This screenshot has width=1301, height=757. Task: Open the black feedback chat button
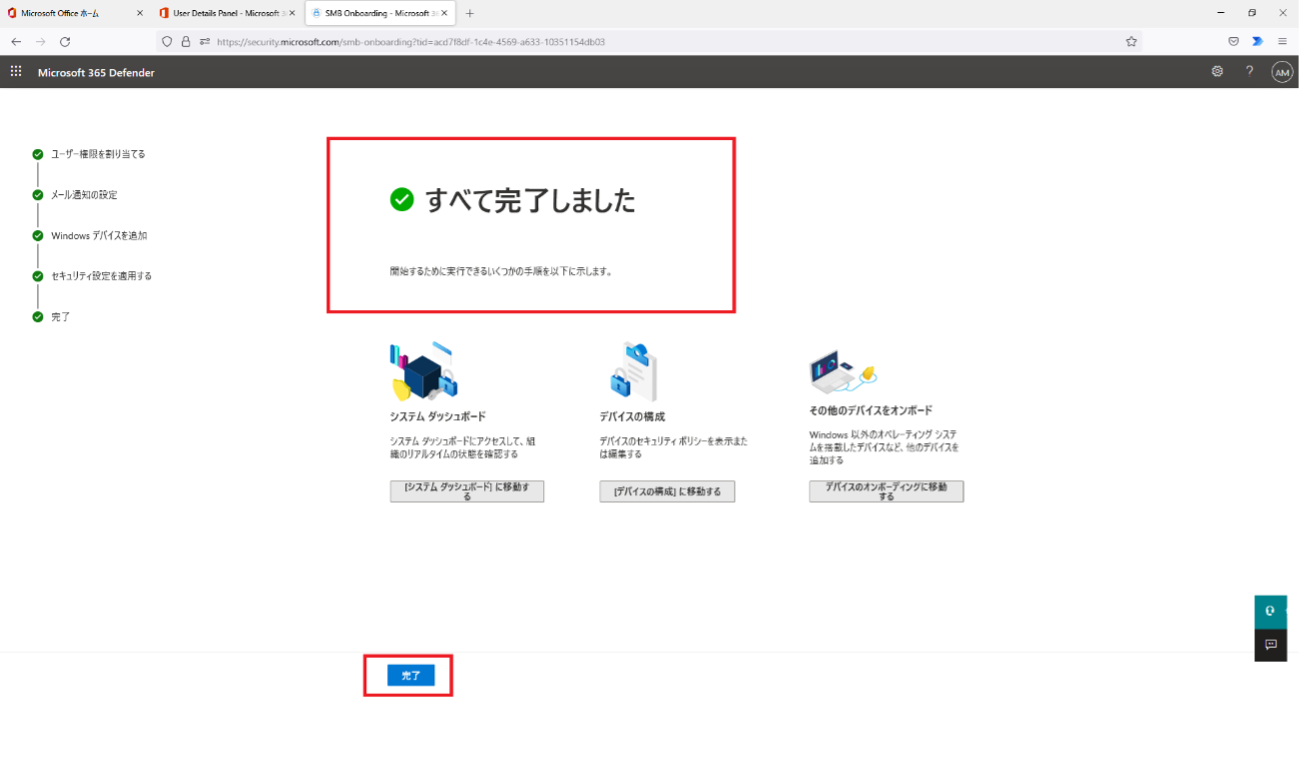click(1270, 645)
